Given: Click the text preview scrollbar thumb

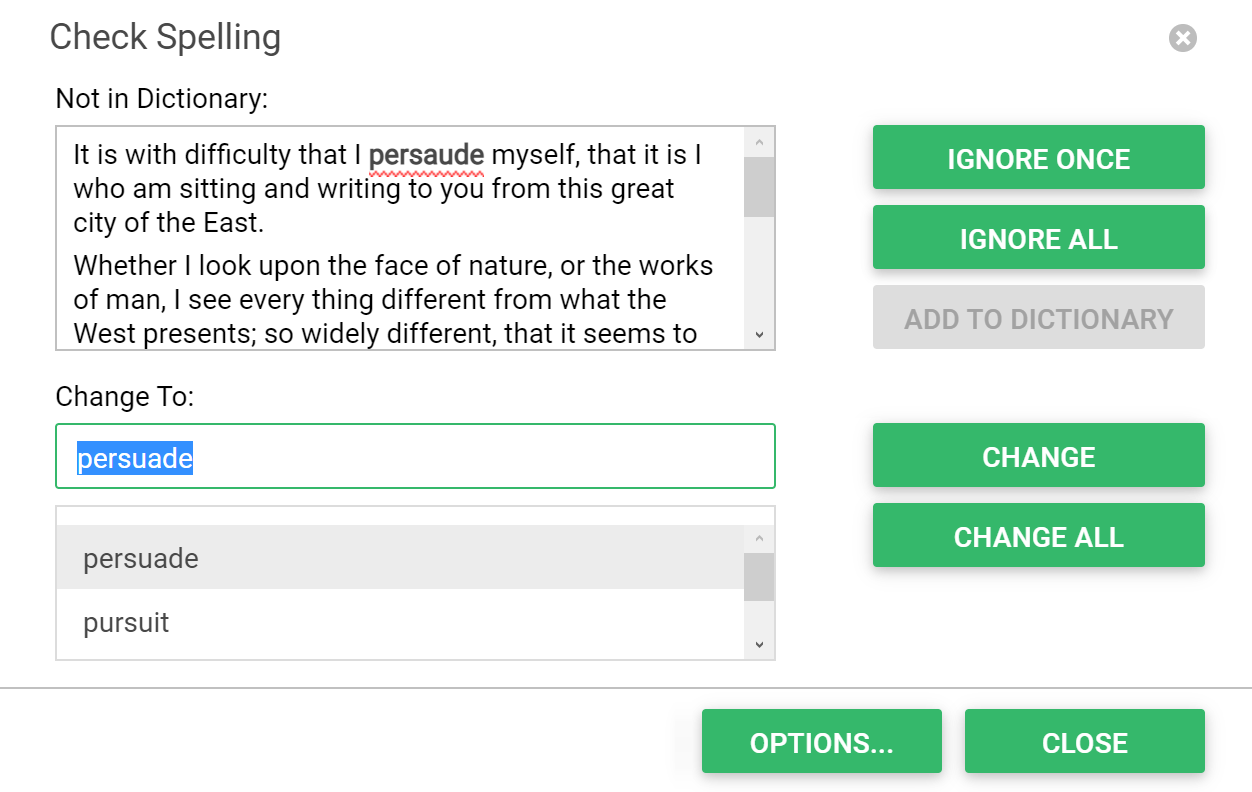Looking at the screenshot, I should click(x=759, y=187).
